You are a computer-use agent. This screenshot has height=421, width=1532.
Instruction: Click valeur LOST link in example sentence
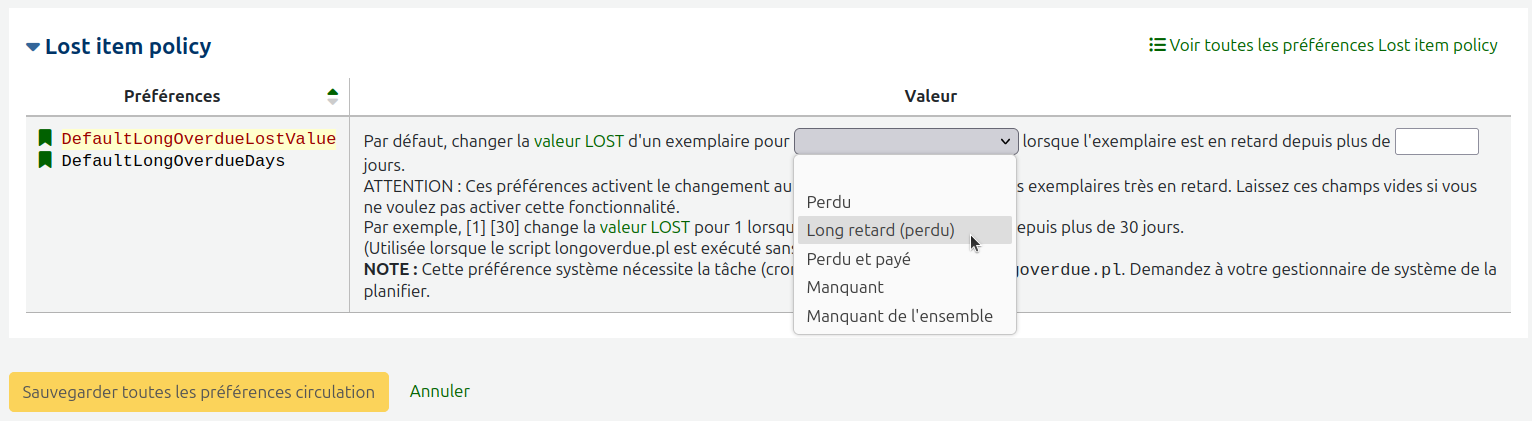pyautogui.click(x=645, y=228)
